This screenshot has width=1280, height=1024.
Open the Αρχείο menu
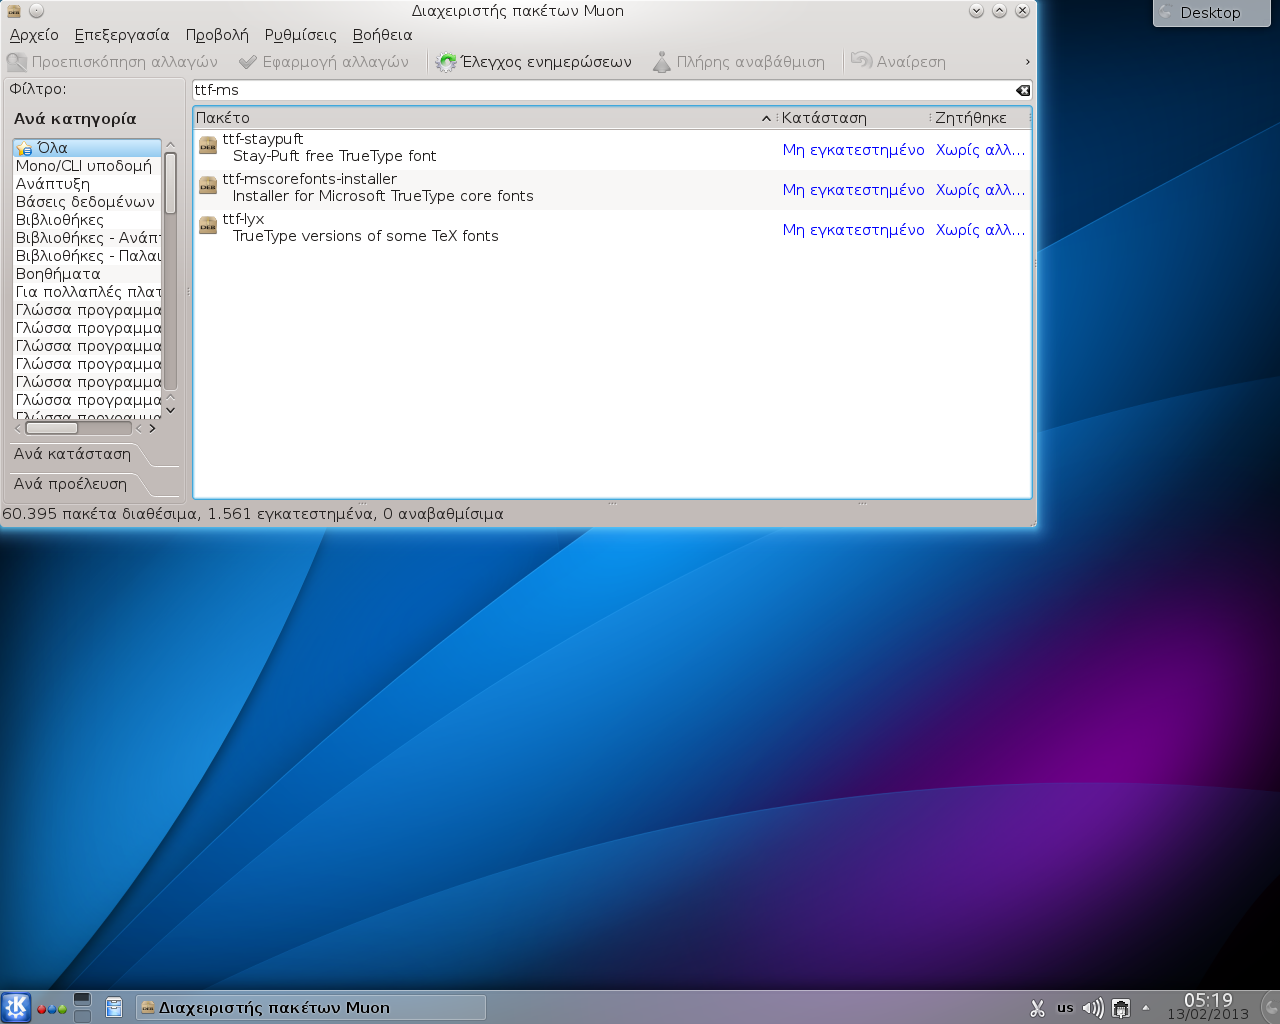pos(34,35)
